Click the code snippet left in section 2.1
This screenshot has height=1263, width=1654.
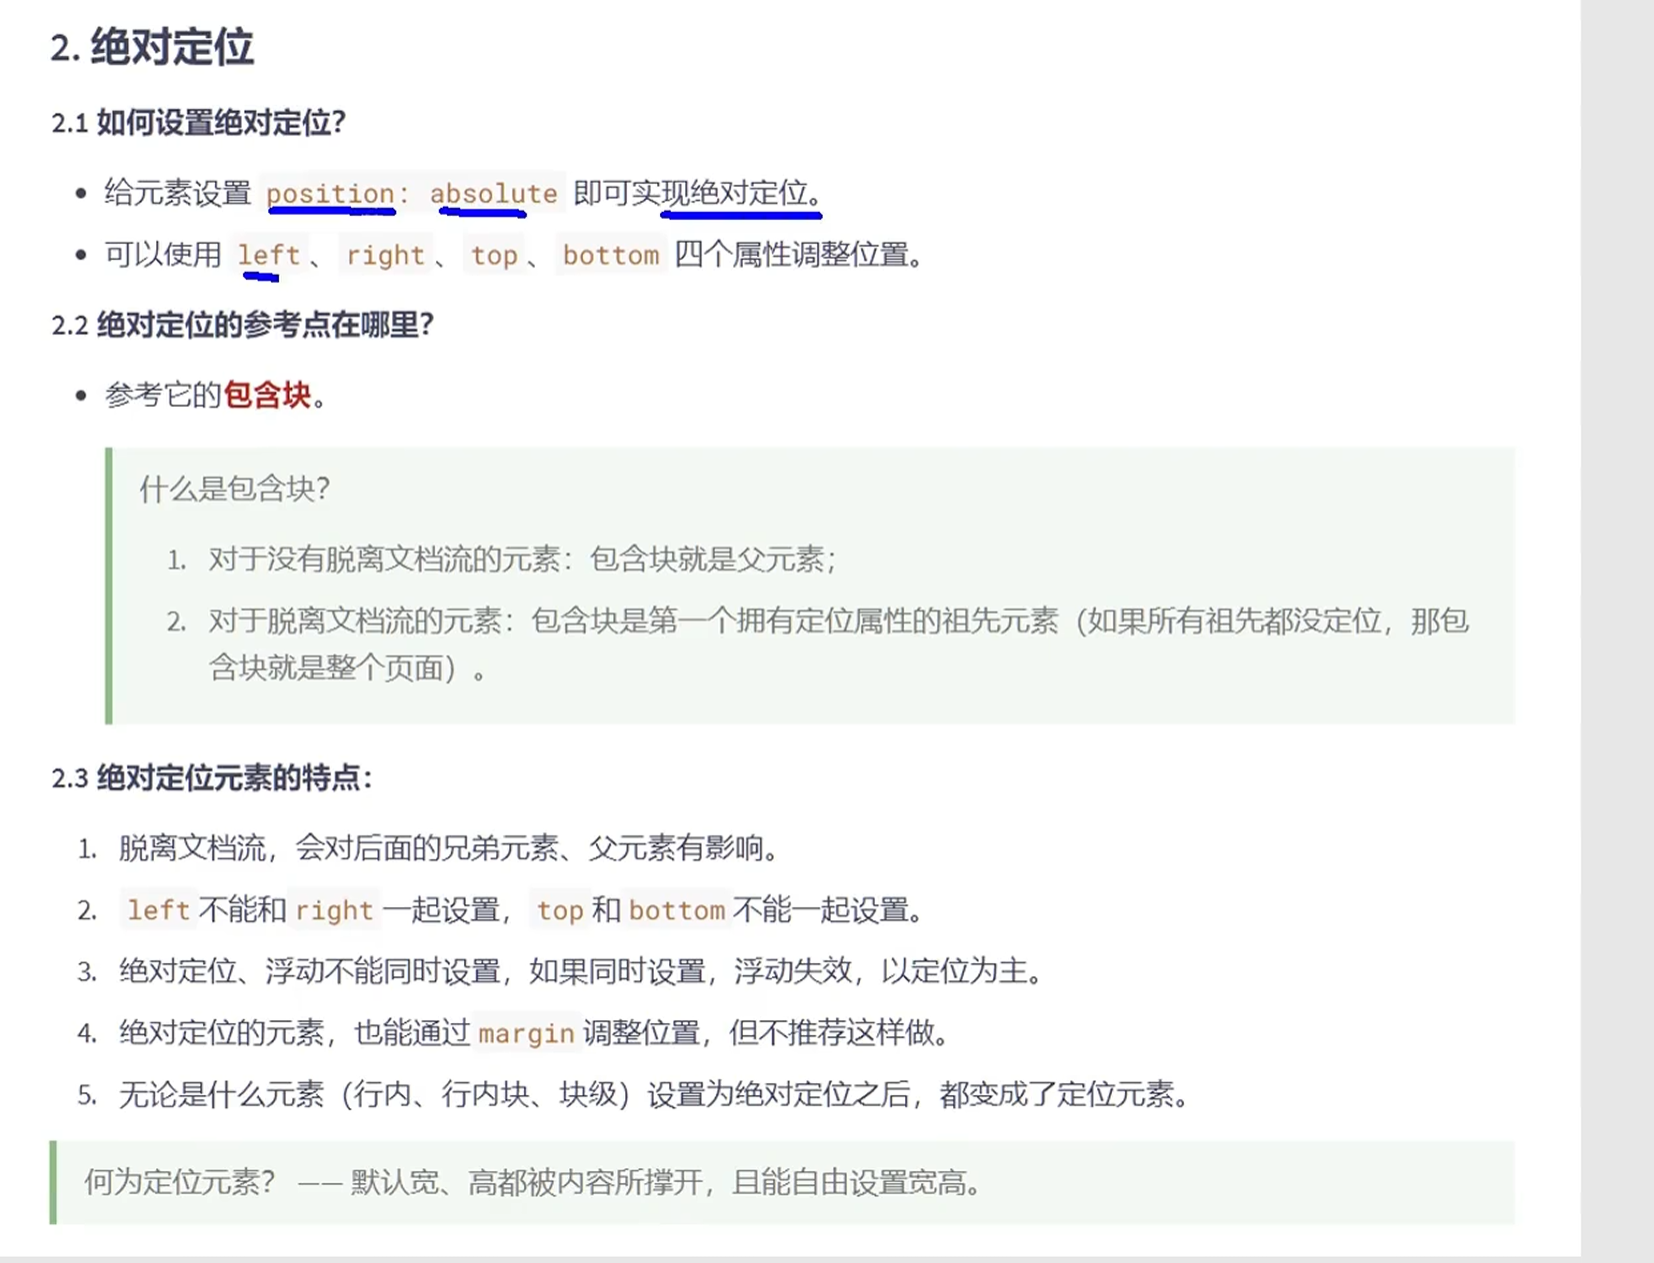(x=268, y=255)
